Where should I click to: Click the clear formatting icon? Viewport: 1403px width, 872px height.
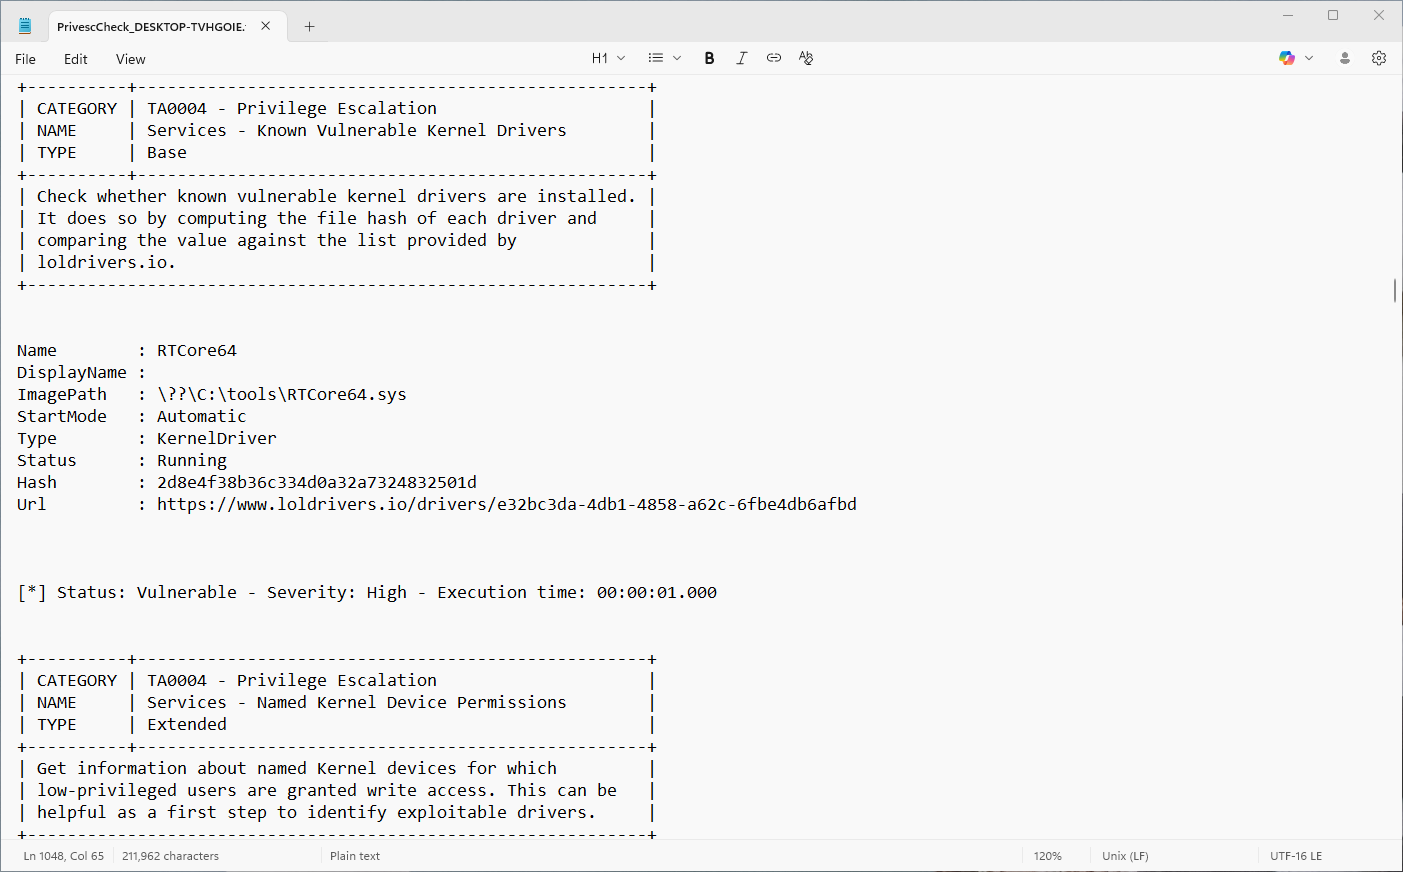805,58
